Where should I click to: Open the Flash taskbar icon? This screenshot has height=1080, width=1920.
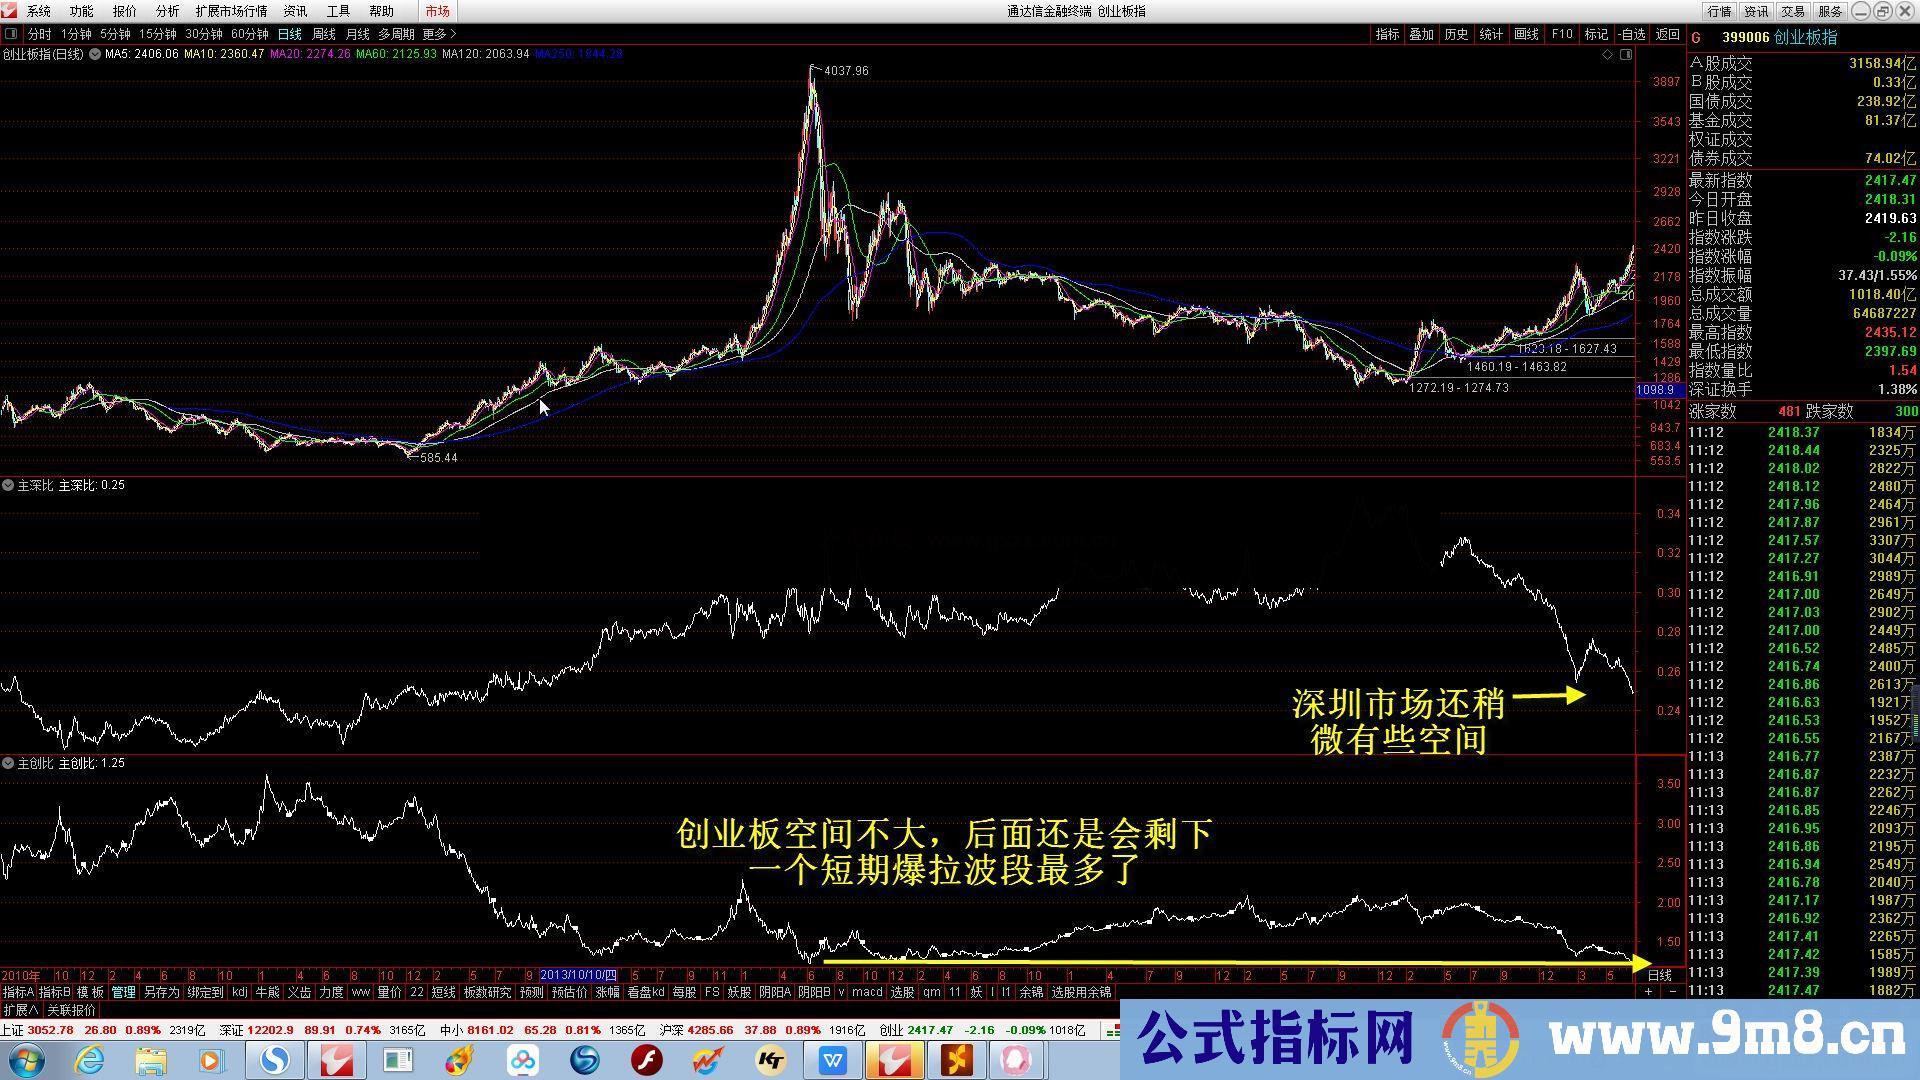[647, 1060]
